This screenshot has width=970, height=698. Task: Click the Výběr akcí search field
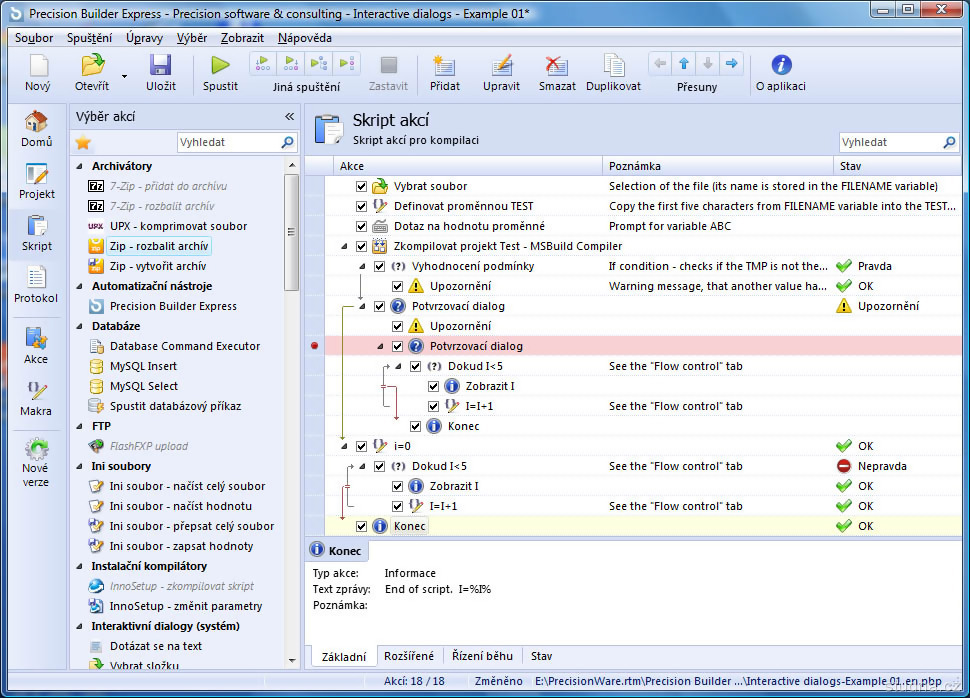tap(228, 142)
